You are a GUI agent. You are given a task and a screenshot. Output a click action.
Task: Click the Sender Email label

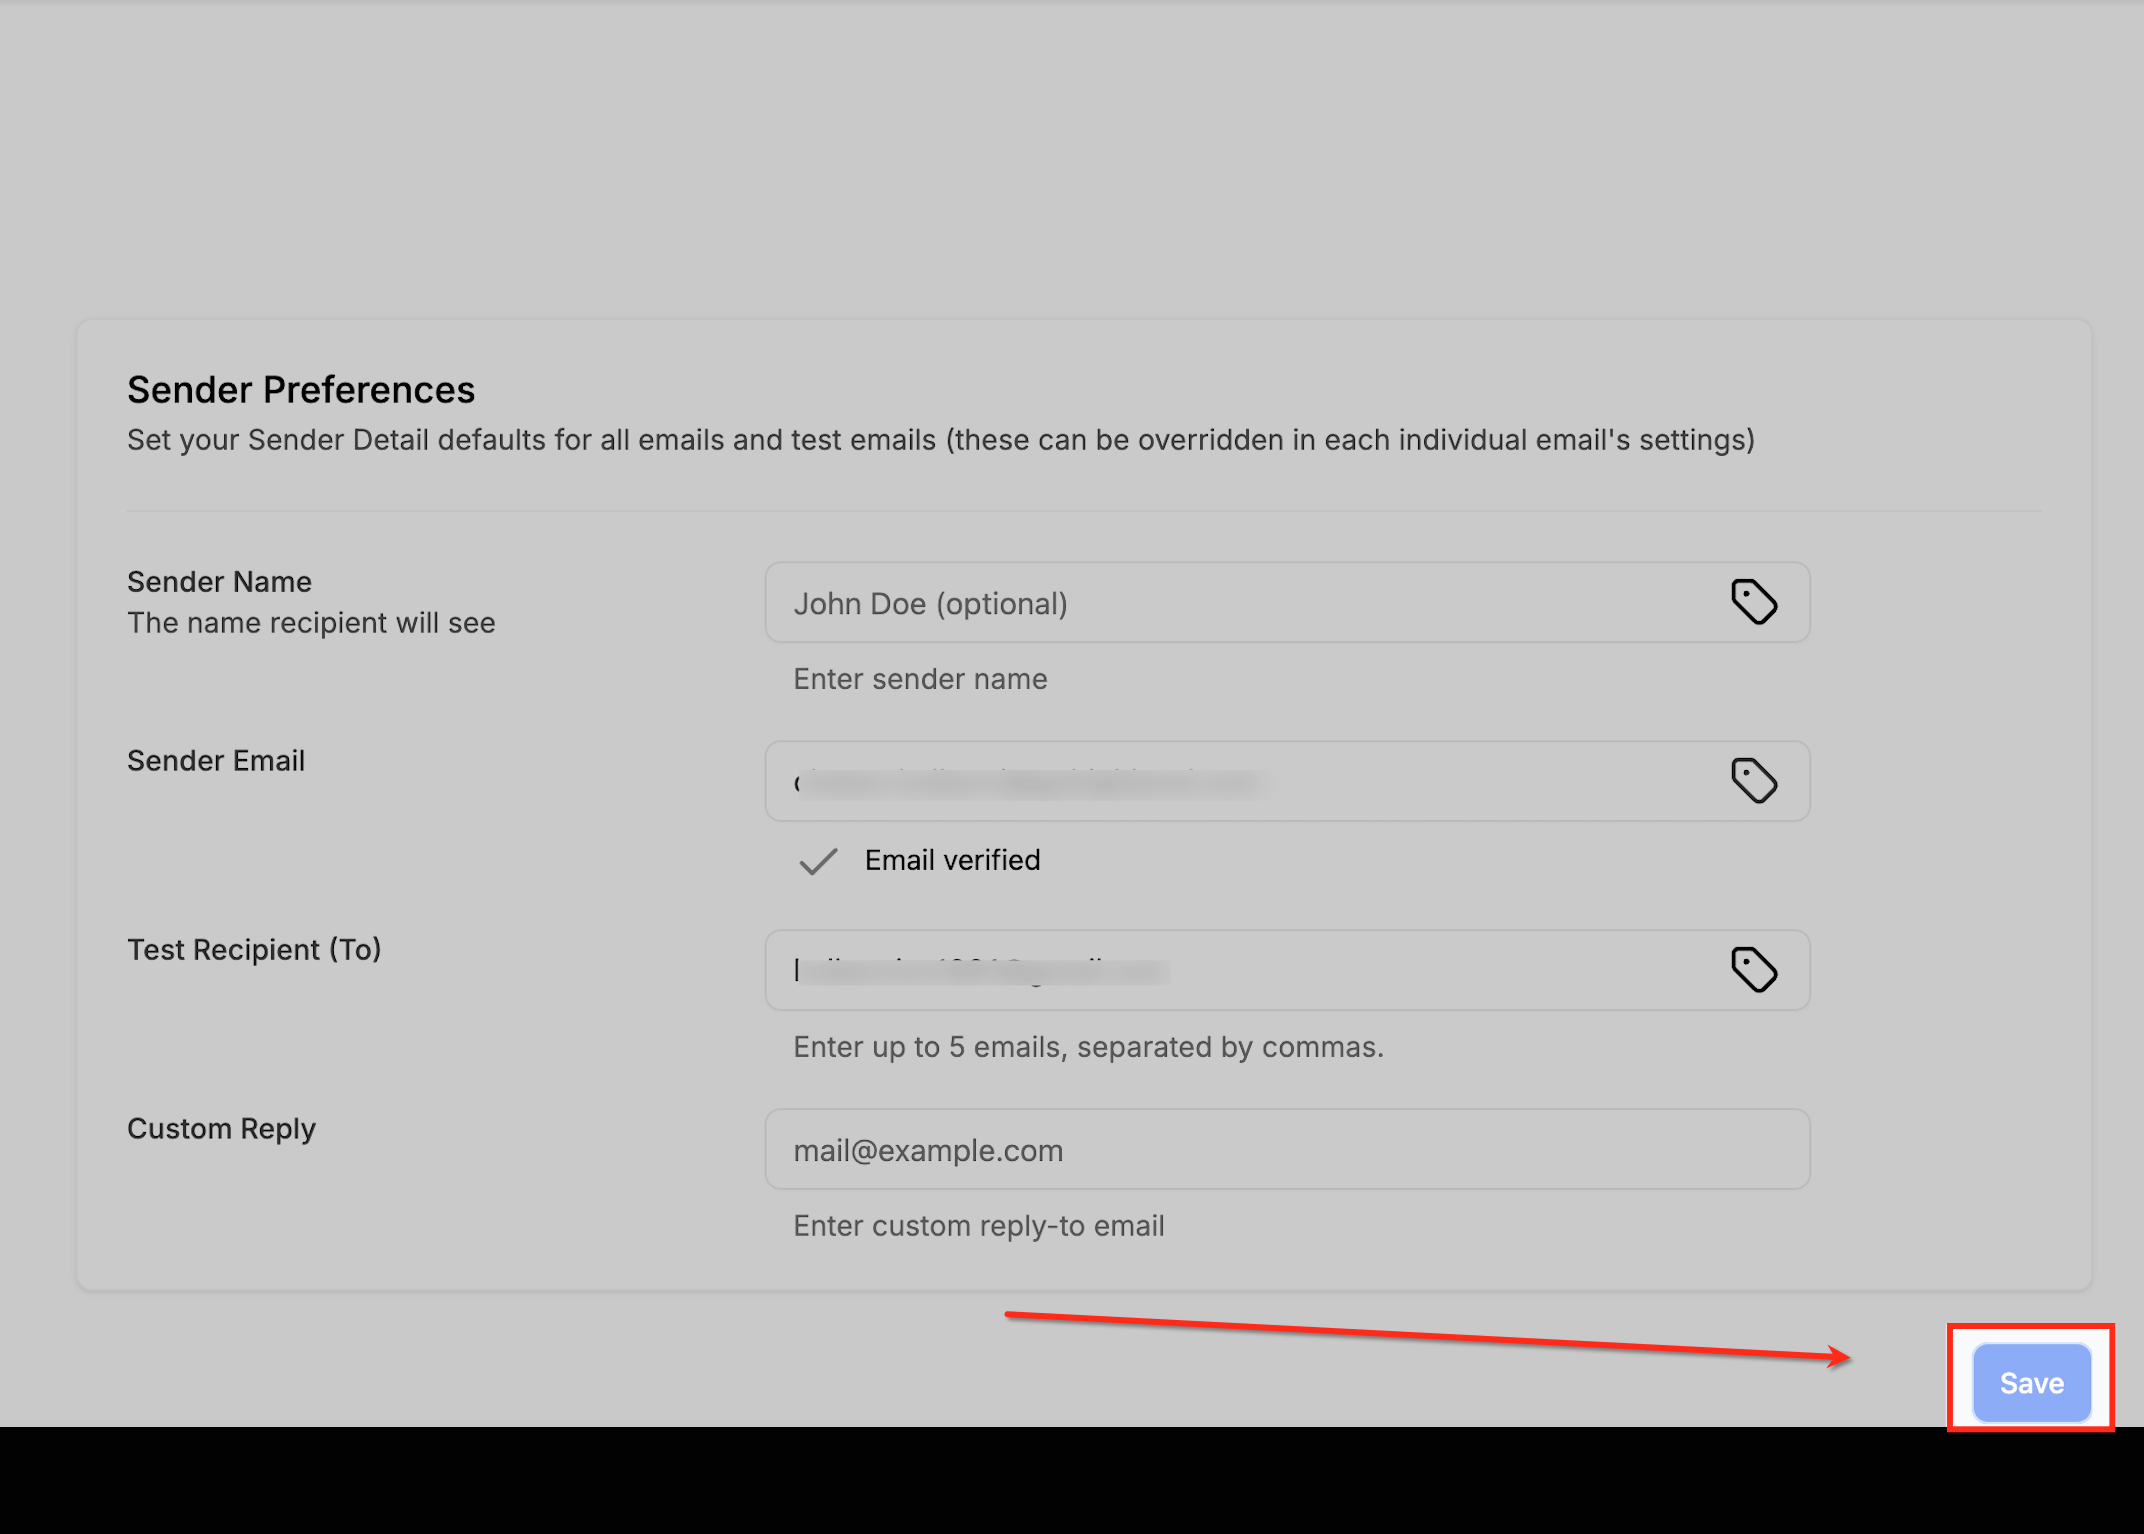[216, 761]
